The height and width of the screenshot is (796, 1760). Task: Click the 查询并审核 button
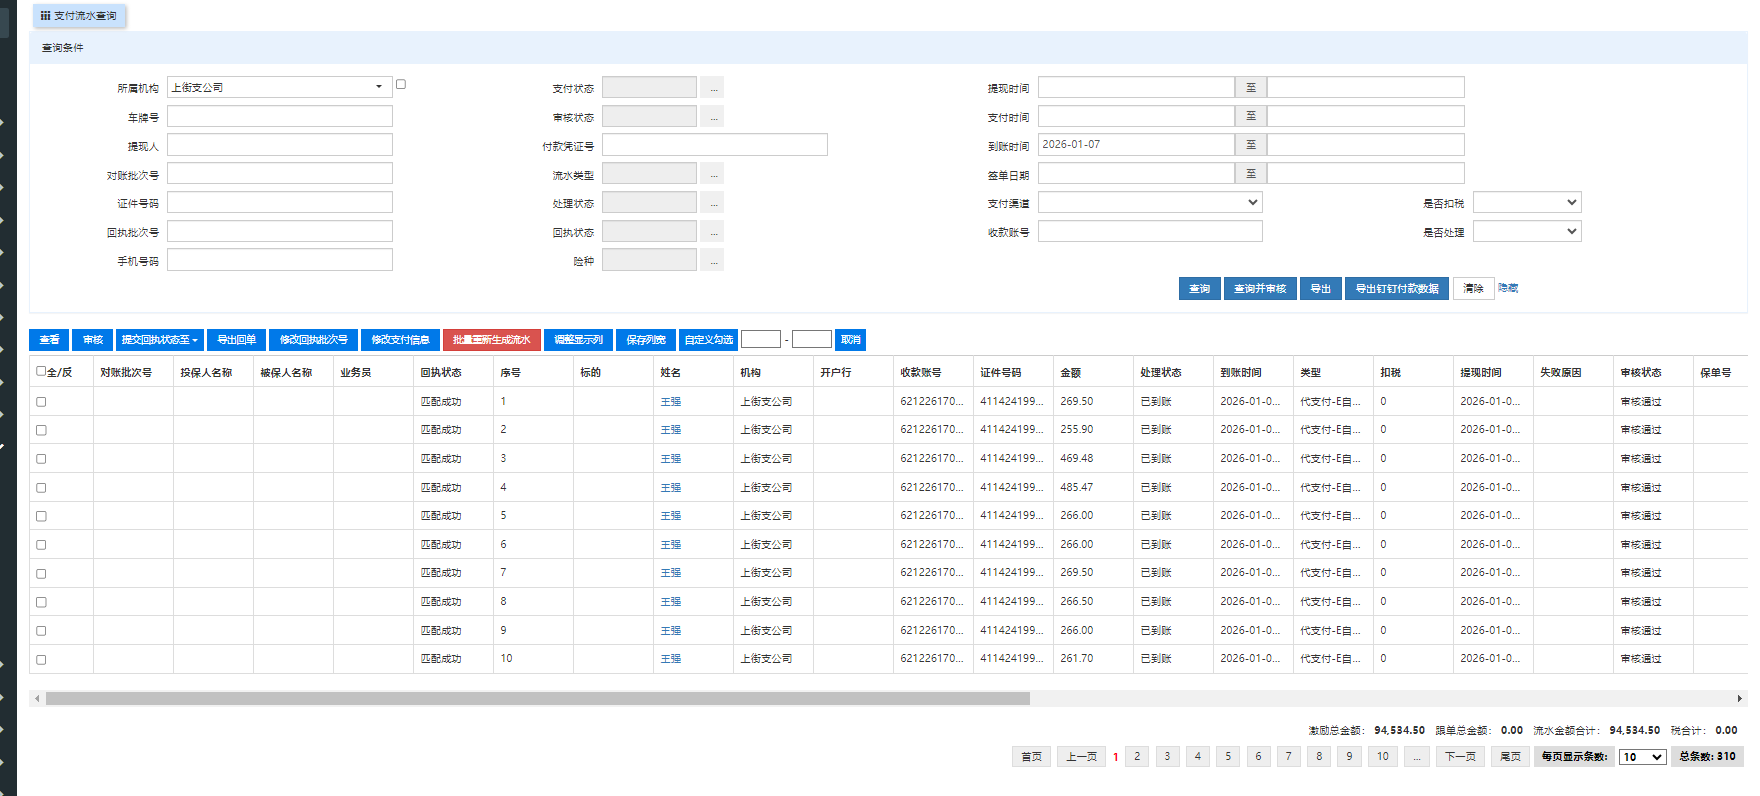(x=1259, y=289)
